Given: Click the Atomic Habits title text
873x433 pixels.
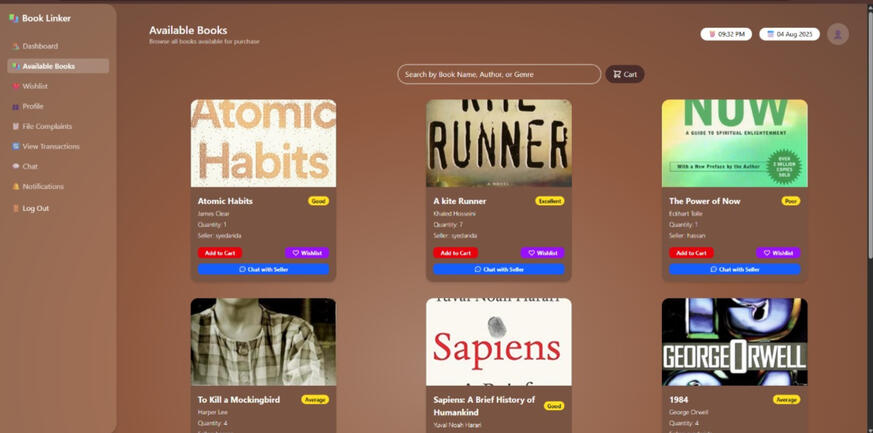Looking at the screenshot, I should click(225, 201).
